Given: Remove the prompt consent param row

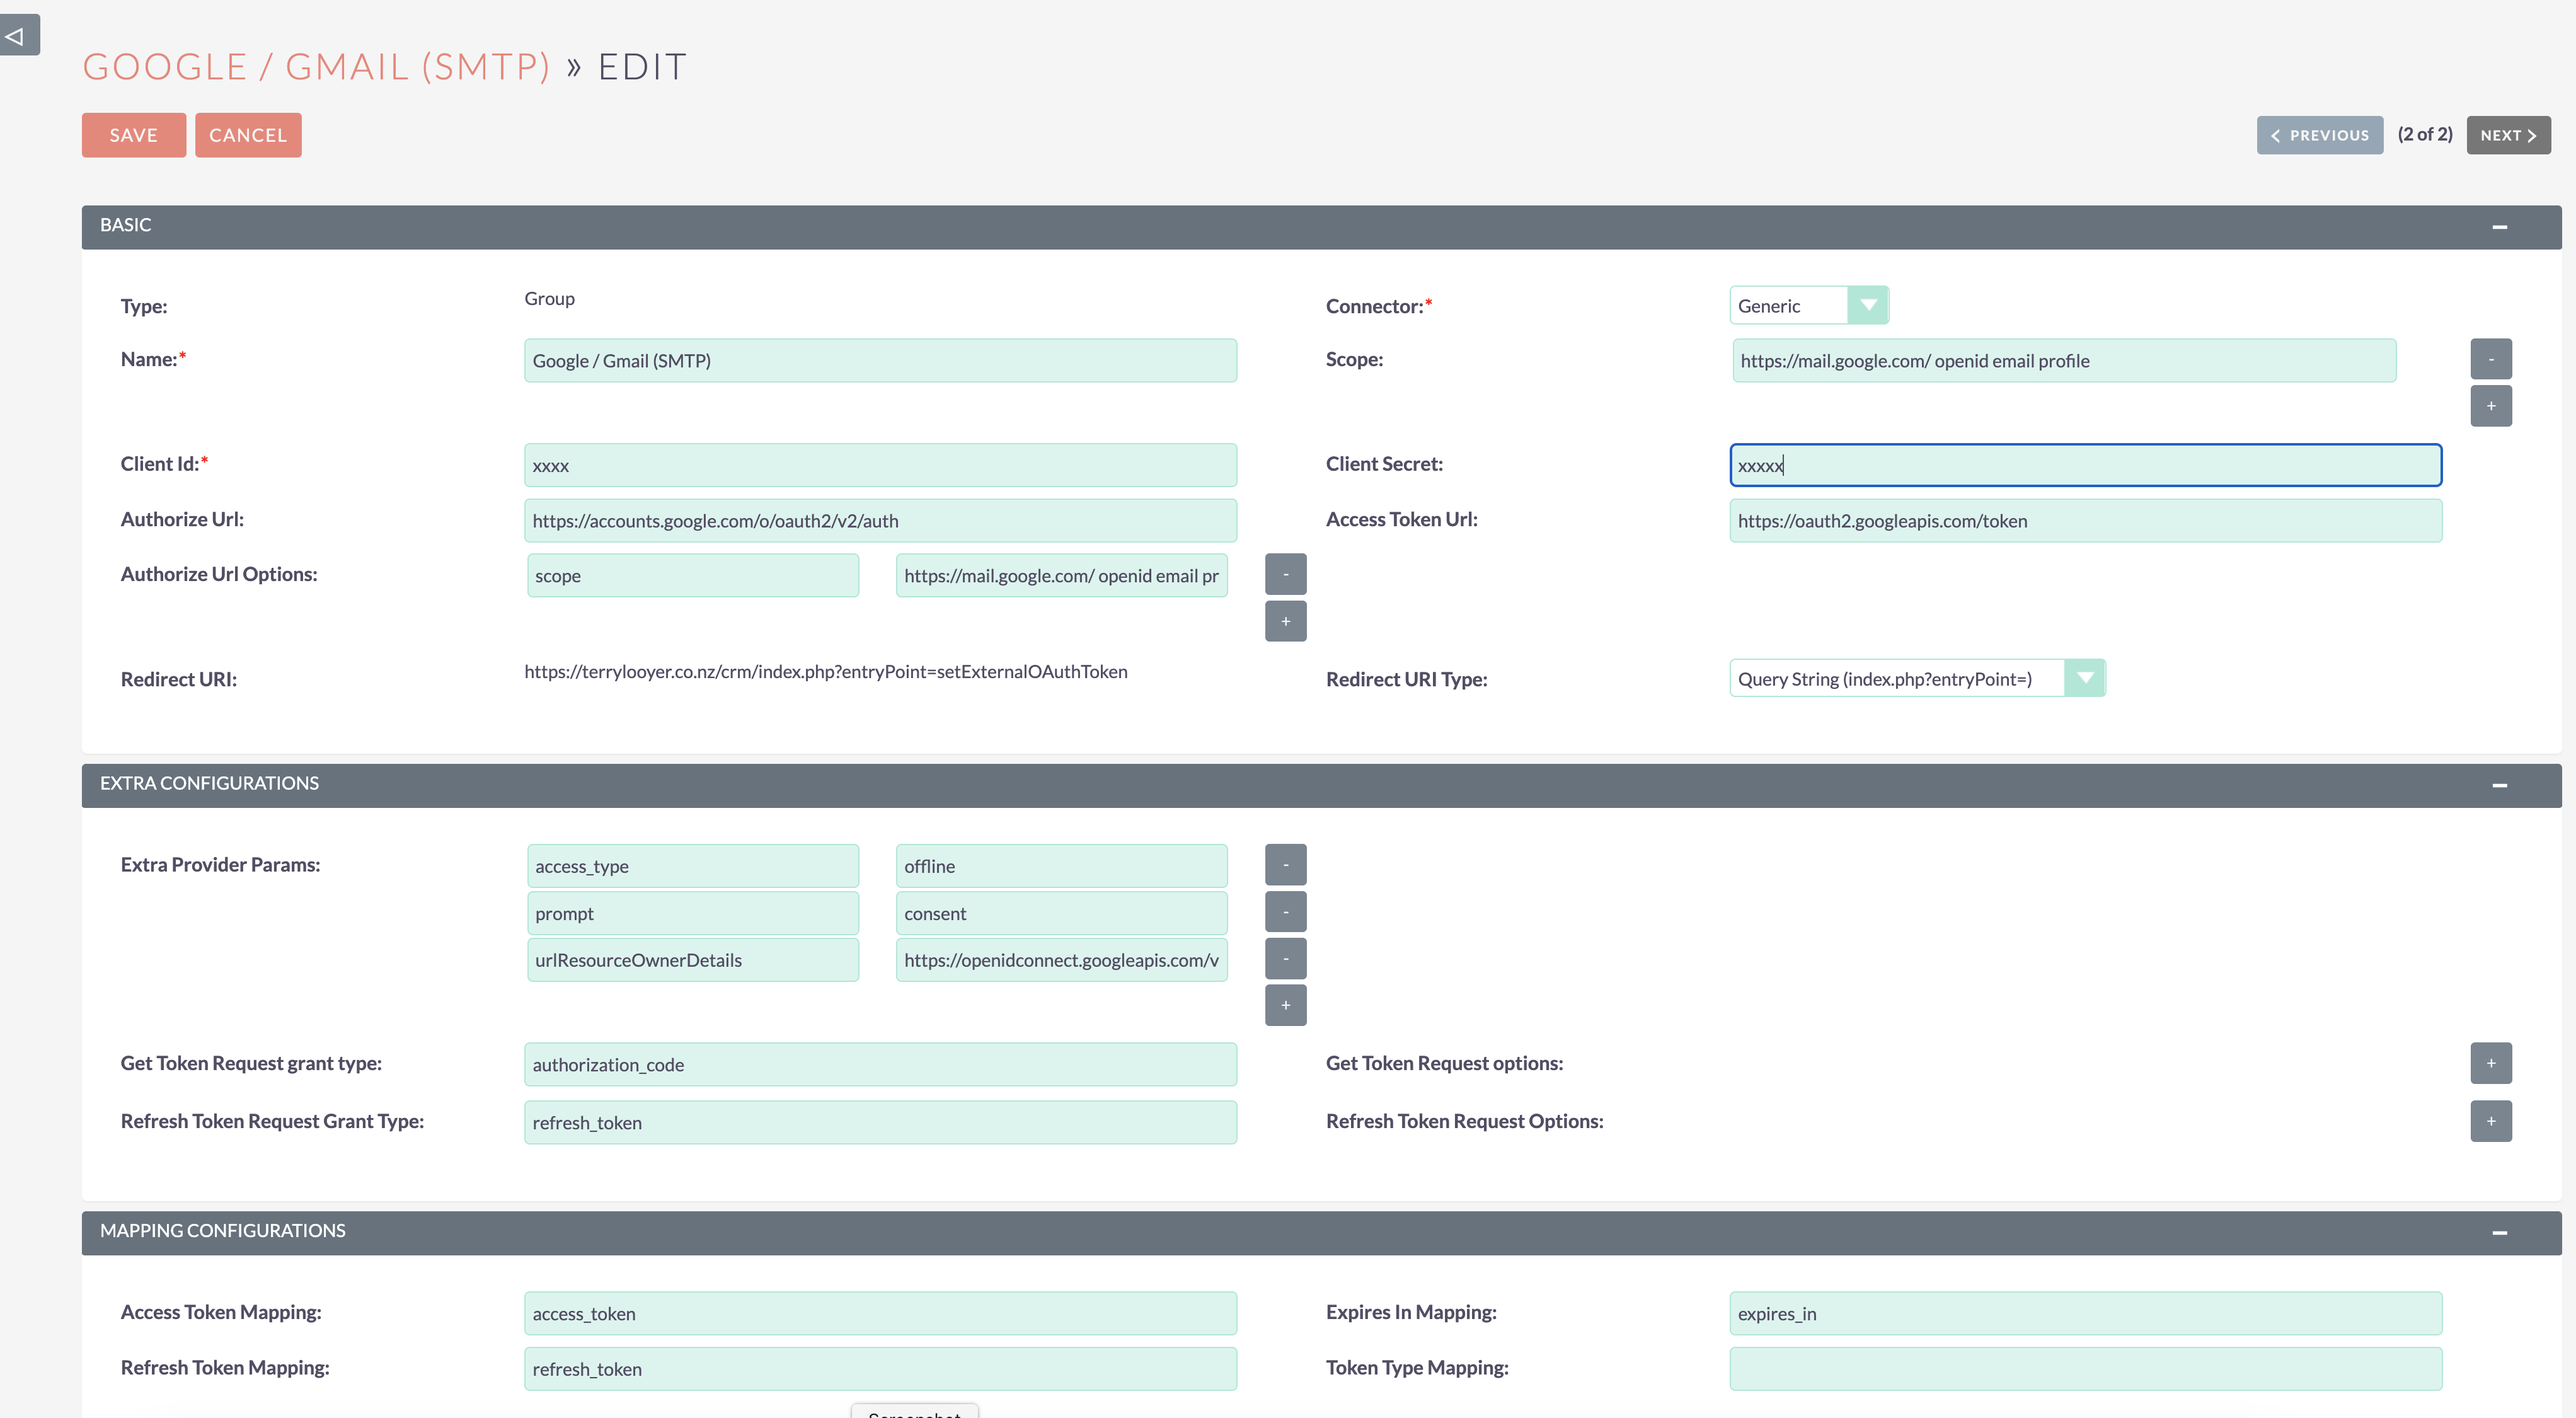Looking at the screenshot, I should coord(1285,912).
